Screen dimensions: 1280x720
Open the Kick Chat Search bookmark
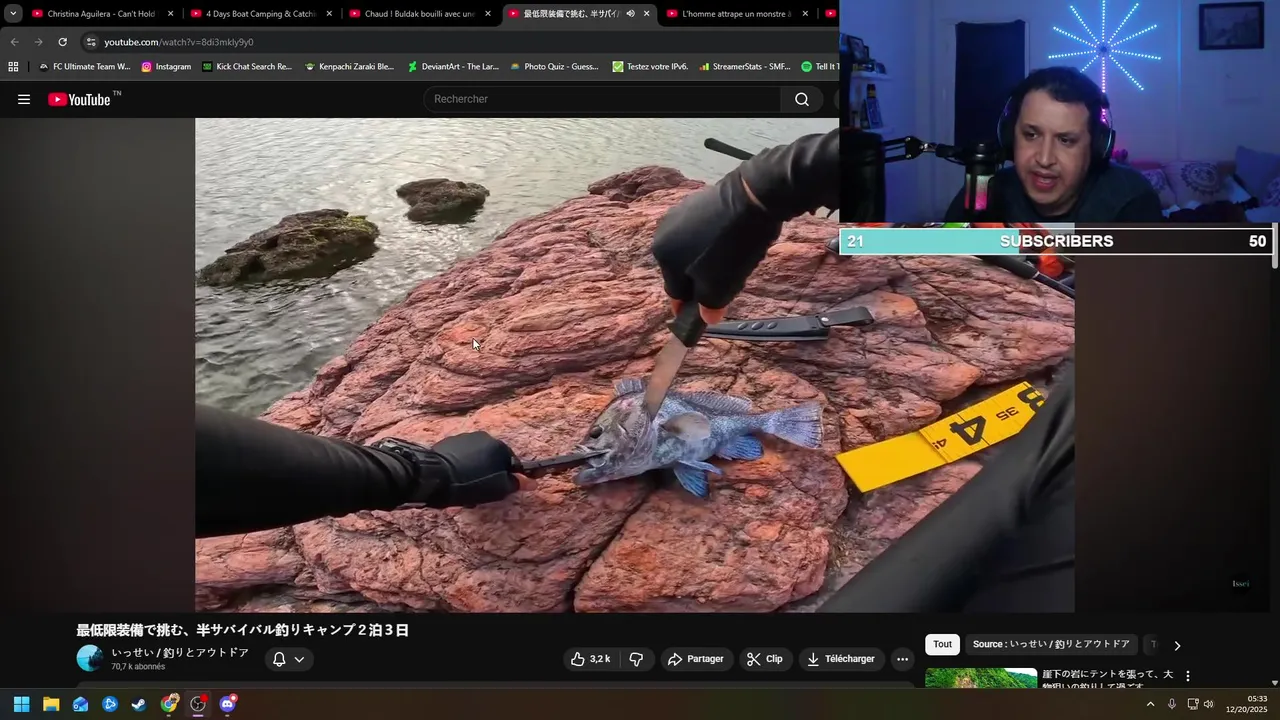247,67
